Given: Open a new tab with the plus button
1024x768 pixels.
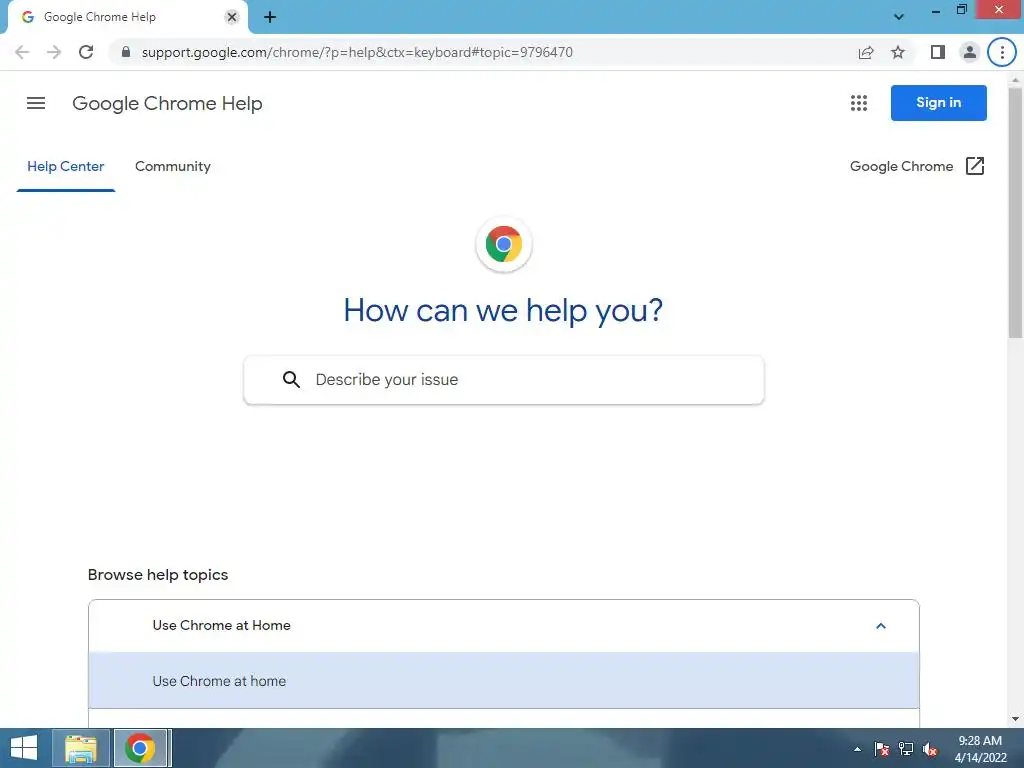Looking at the screenshot, I should 270,17.
